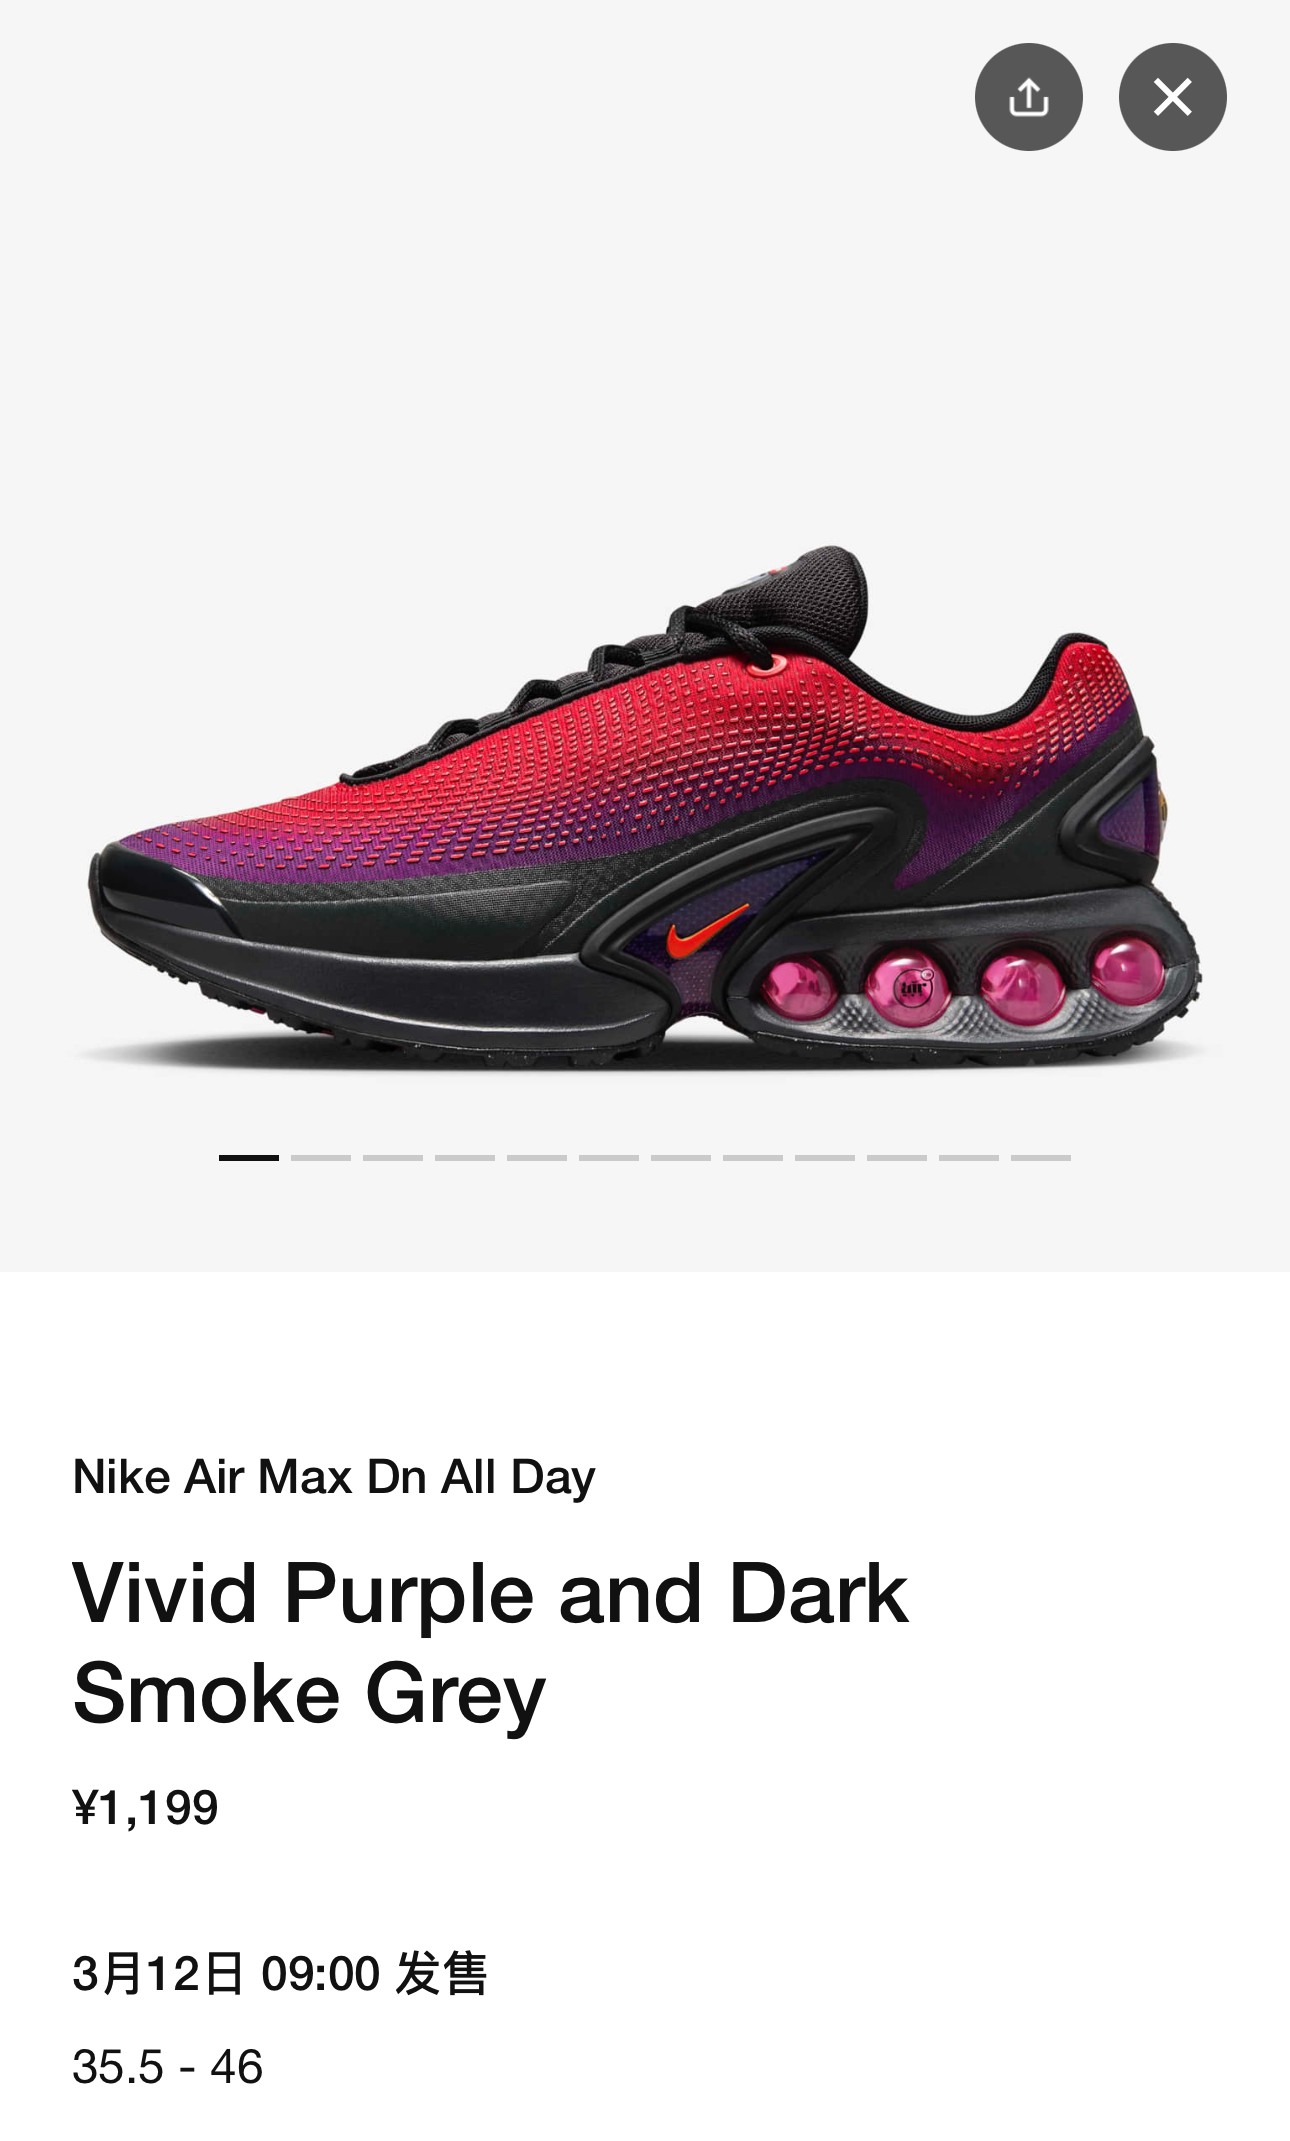Jump to tenth image indicator
The height and width of the screenshot is (2141, 1290).
click(x=897, y=1157)
